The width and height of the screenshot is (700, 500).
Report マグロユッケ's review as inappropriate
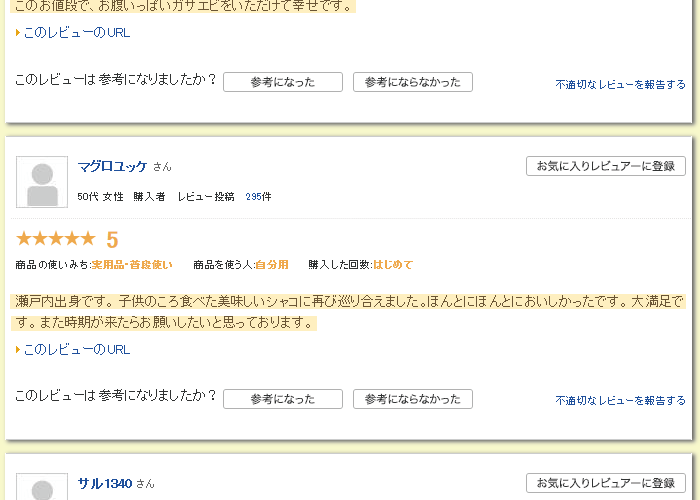coord(620,401)
